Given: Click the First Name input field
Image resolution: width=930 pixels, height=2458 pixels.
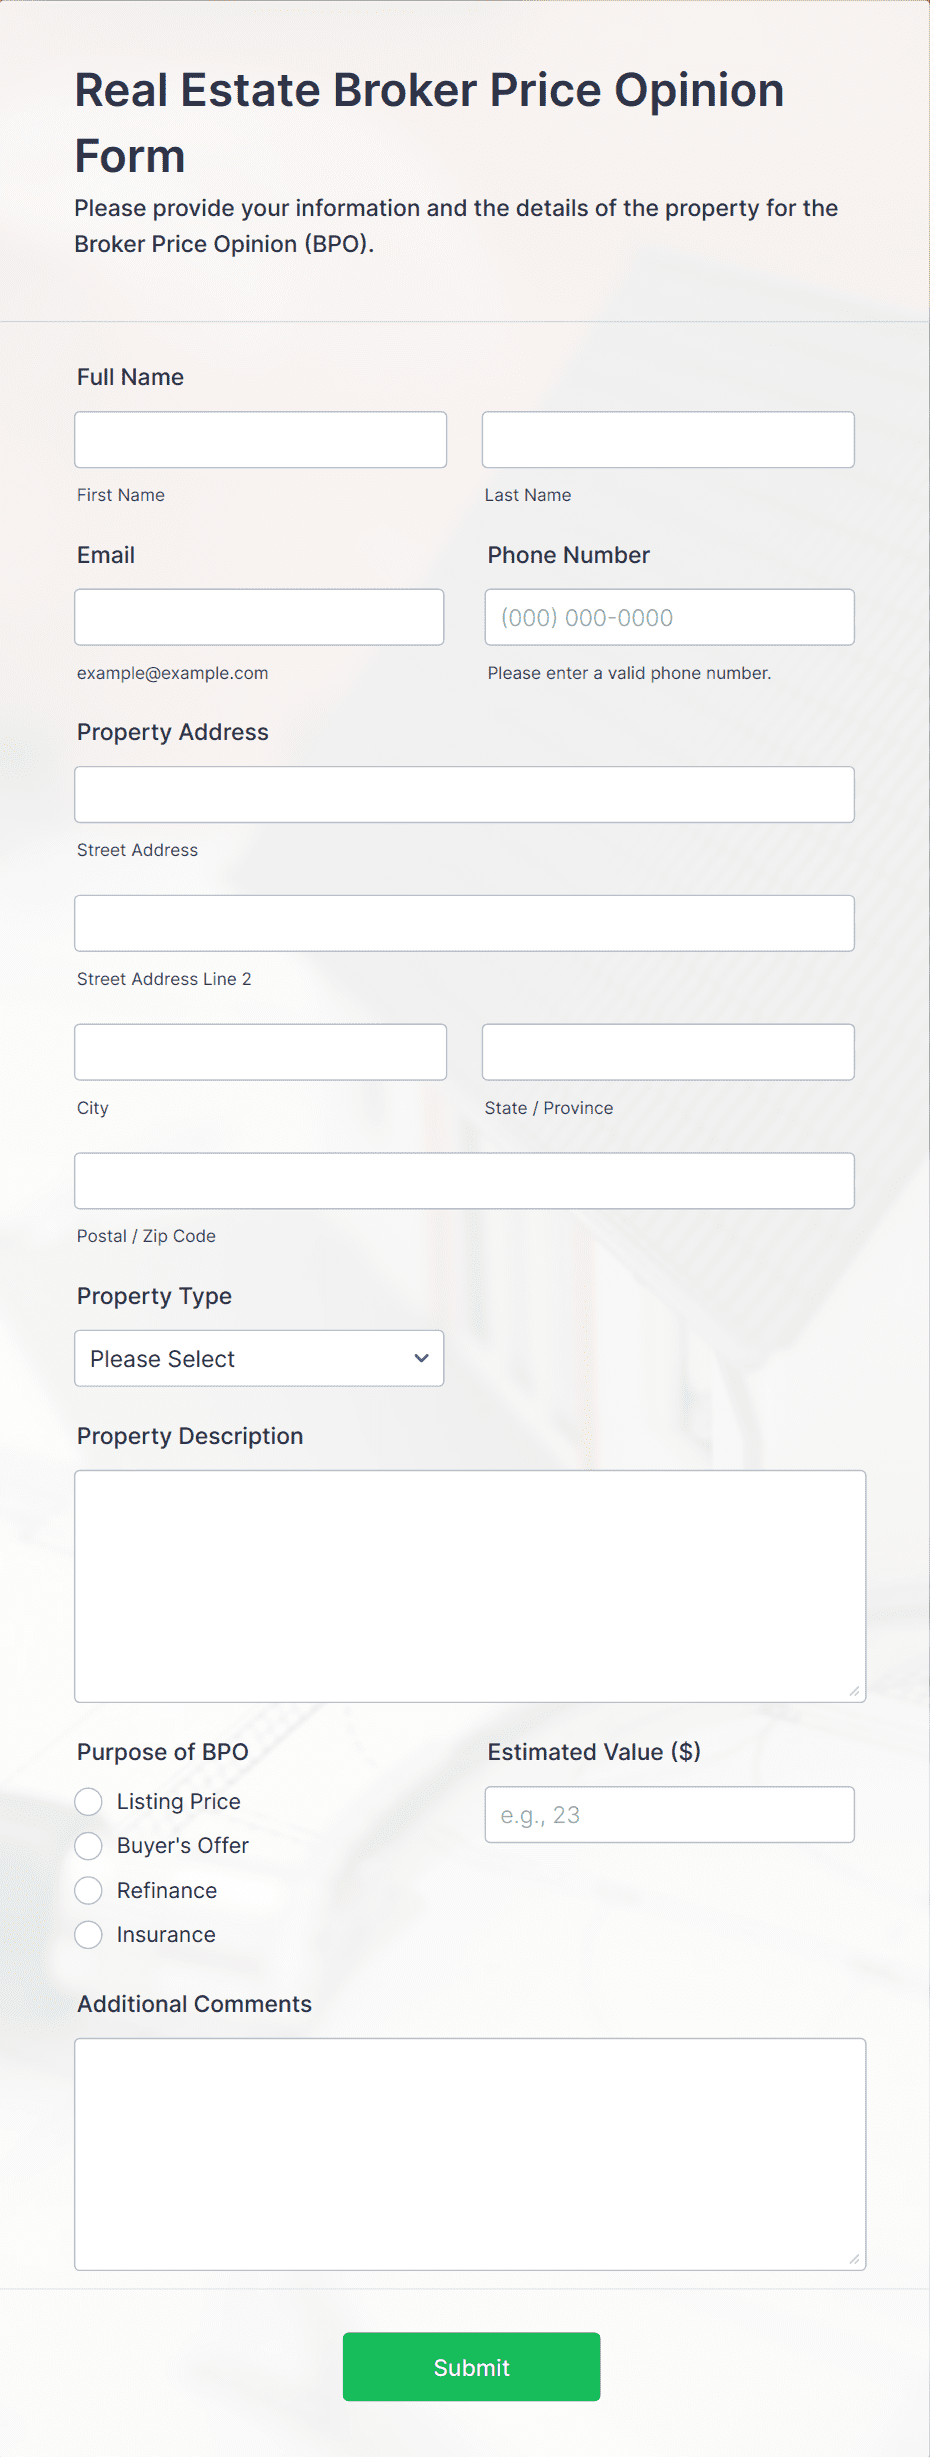Looking at the screenshot, I should pyautogui.click(x=260, y=440).
